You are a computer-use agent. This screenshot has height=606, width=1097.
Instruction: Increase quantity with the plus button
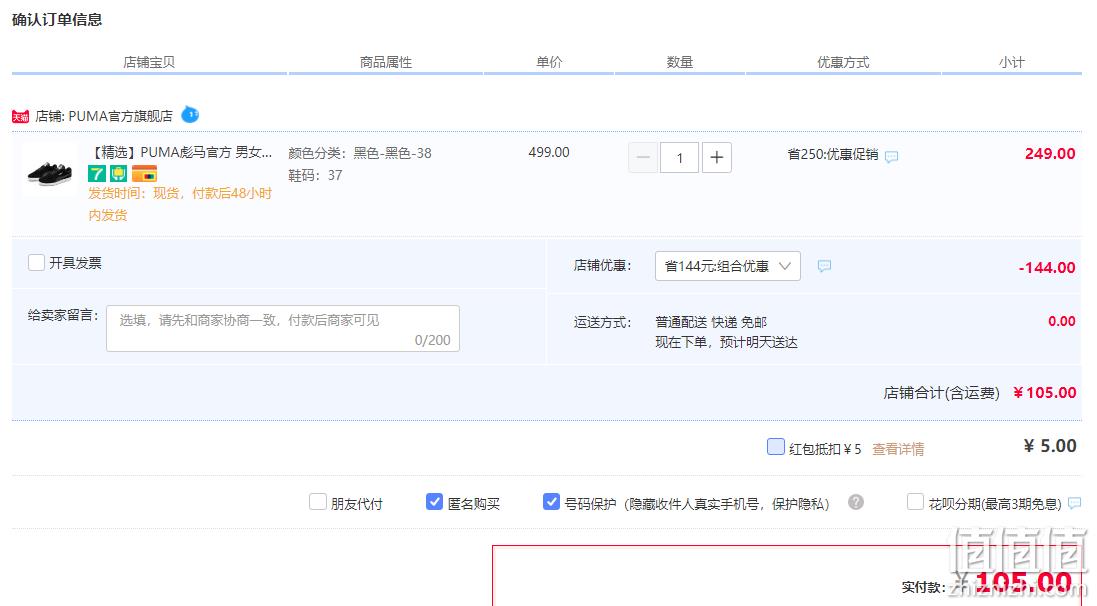coord(716,157)
